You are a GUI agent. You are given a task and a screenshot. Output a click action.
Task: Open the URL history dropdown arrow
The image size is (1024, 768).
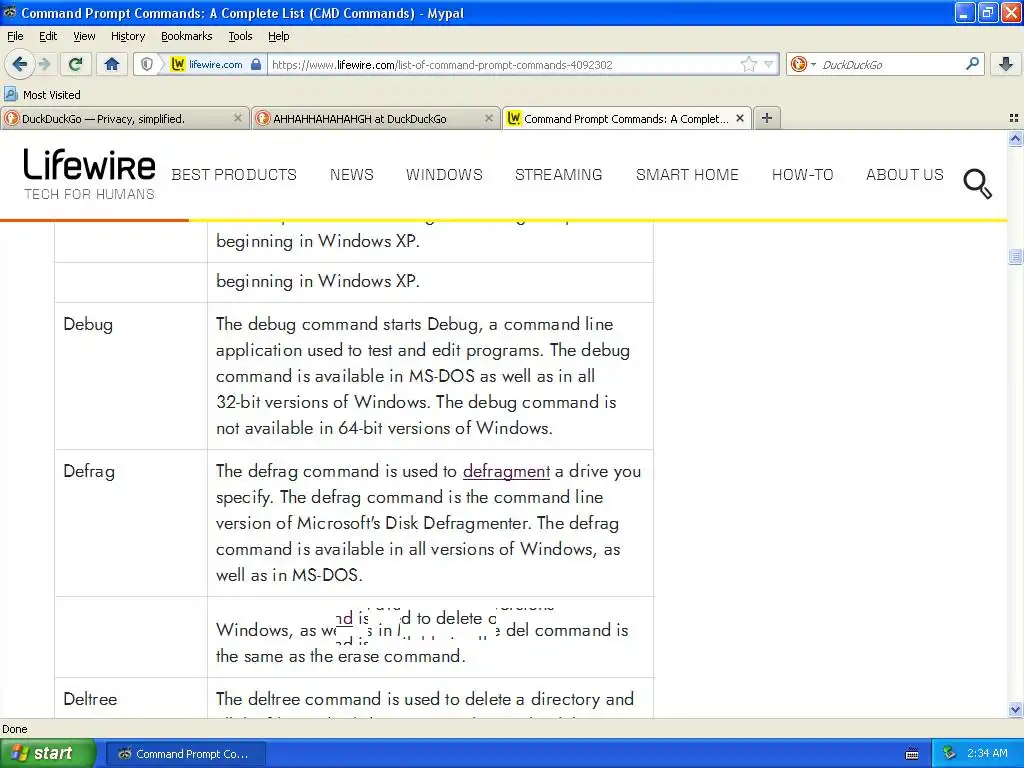point(769,64)
